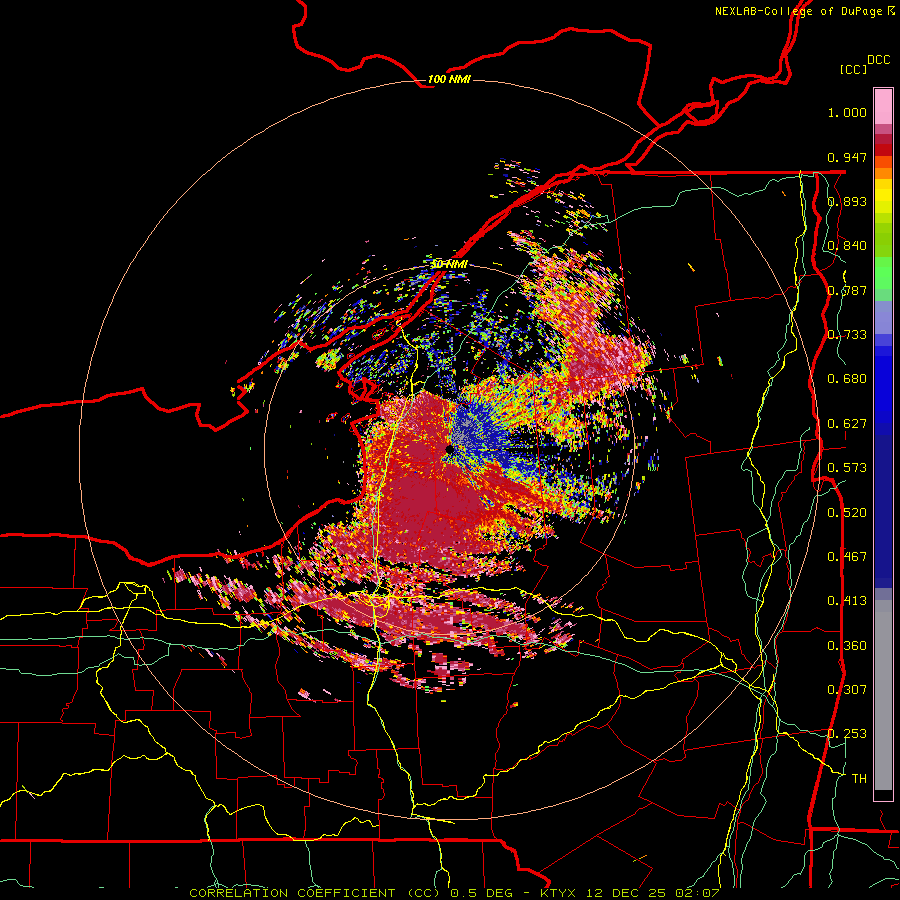Click the KTYX station identifier in caption
900x900 pixels.
pyautogui.click(x=557, y=893)
